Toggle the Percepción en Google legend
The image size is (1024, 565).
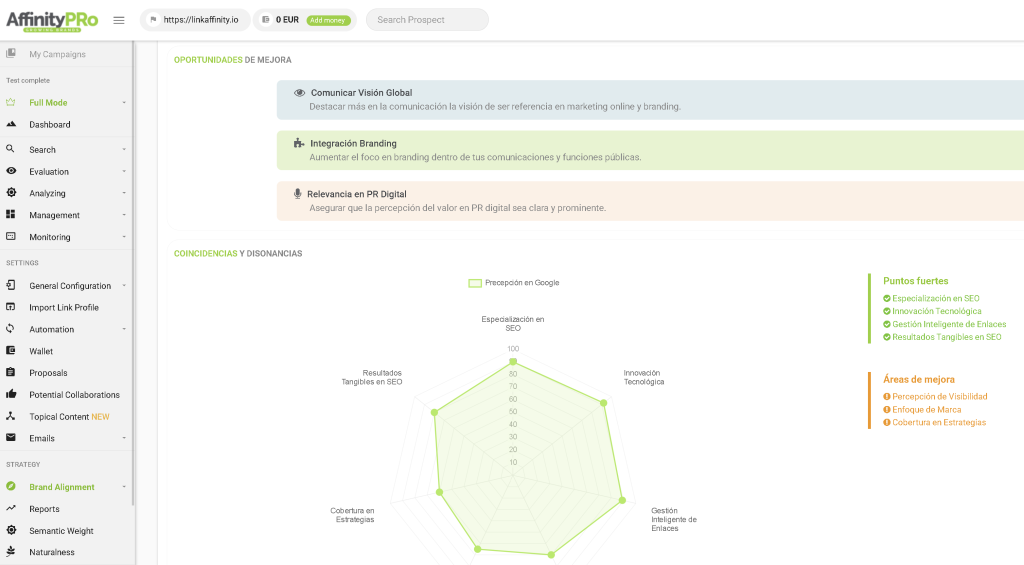click(514, 283)
